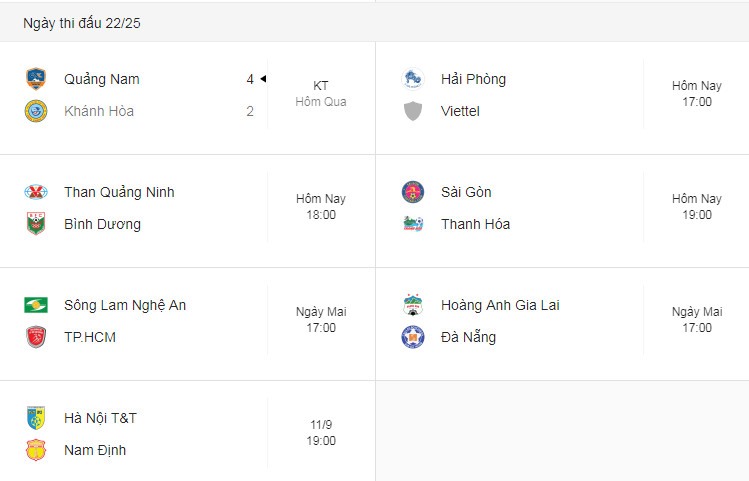The height and width of the screenshot is (481, 749).
Task: Click the Hà Nội T&T crest
Action: (36, 418)
